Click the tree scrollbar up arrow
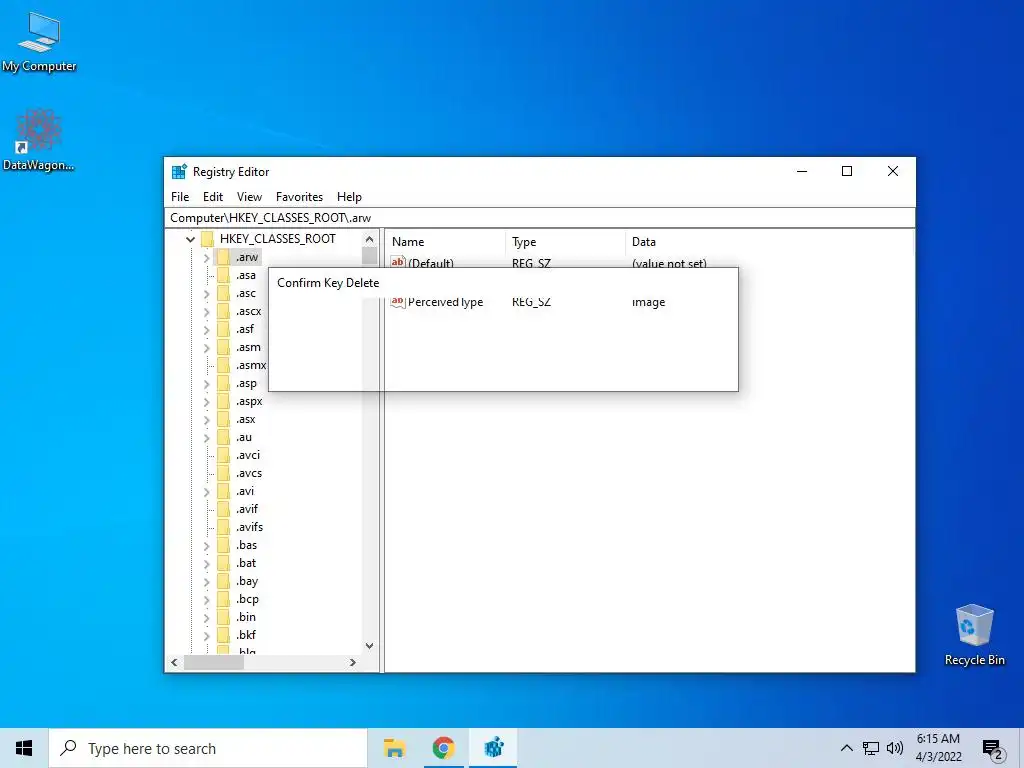Screen dimensions: 1024x768 (x=370, y=239)
